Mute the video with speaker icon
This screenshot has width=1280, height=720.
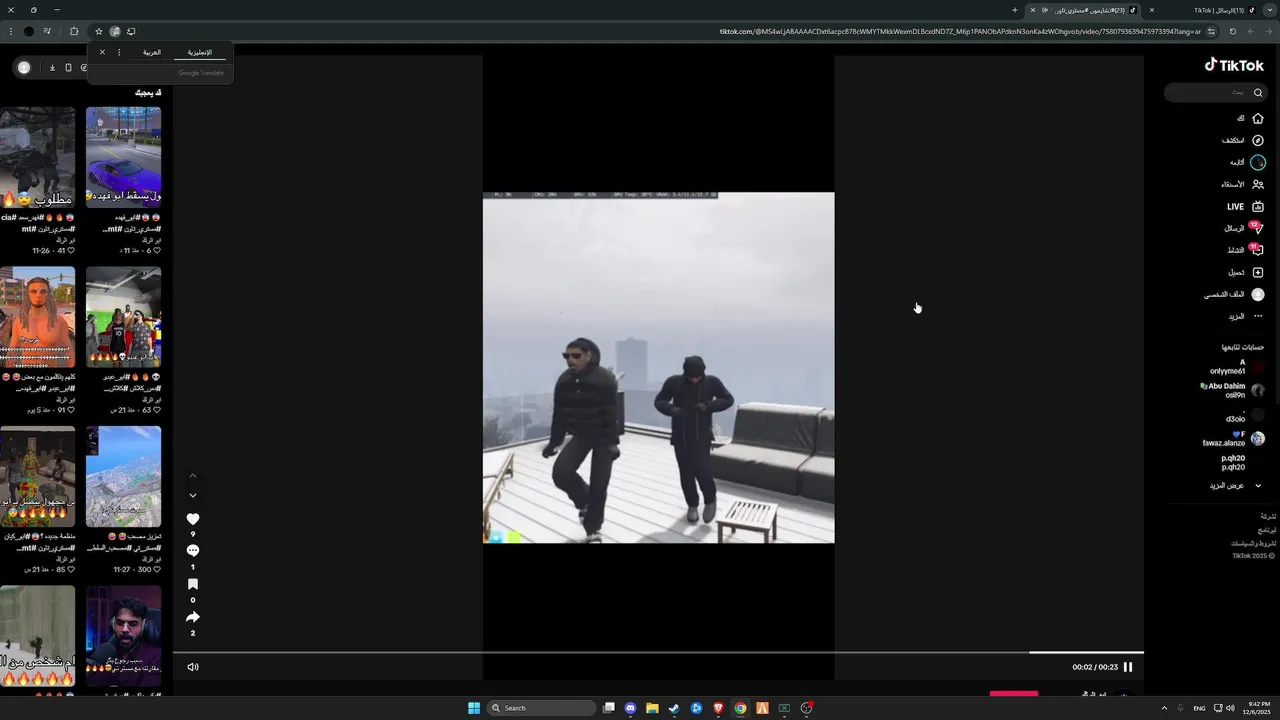[193, 667]
